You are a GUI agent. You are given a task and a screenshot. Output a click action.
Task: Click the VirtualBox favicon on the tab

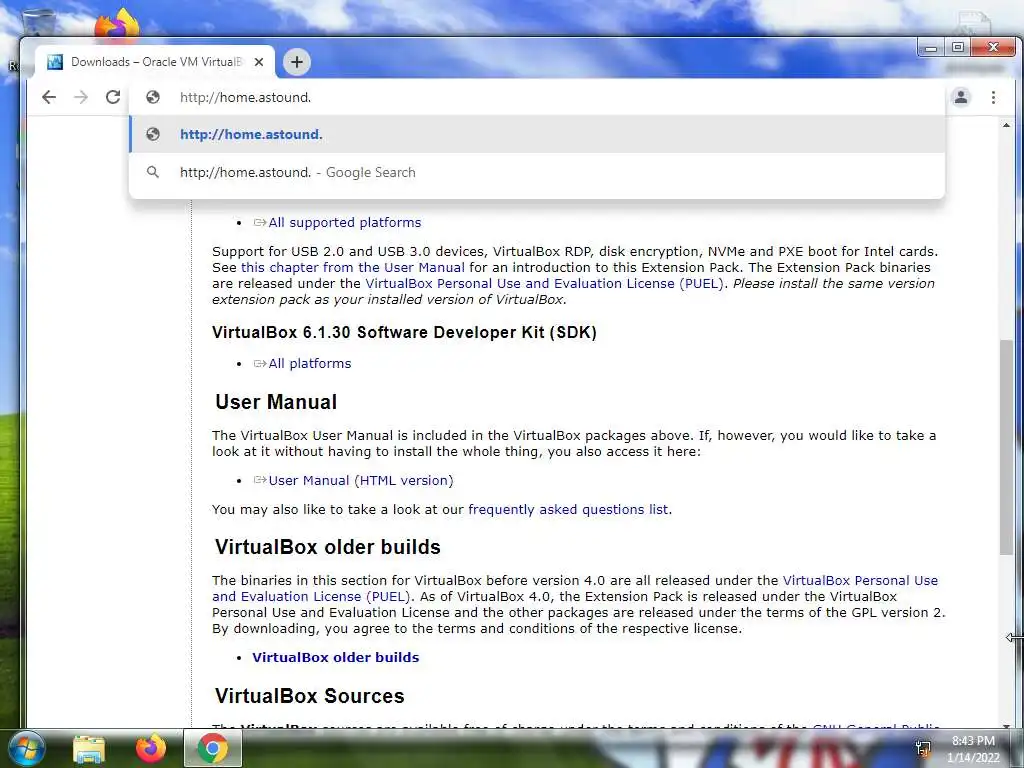(56, 62)
